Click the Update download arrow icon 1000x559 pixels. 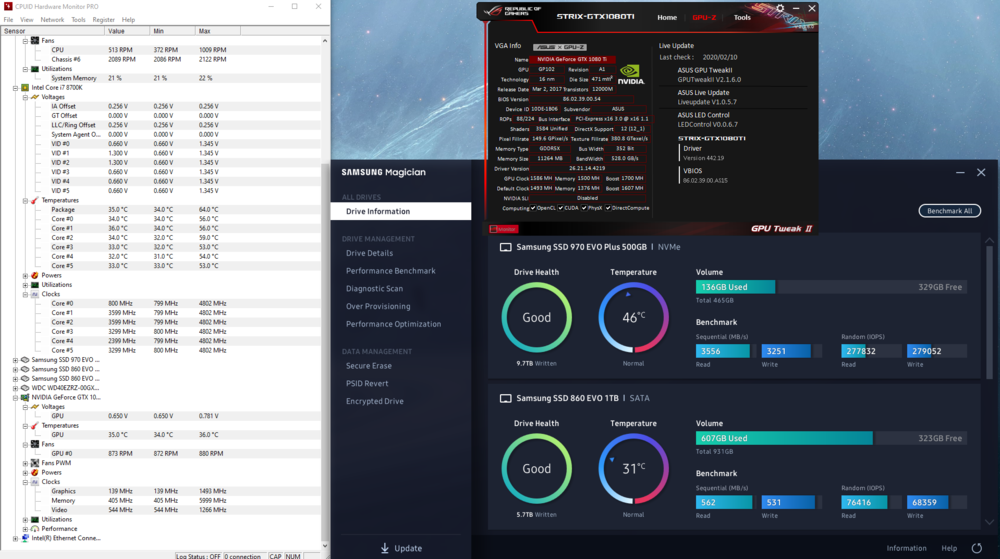385,548
